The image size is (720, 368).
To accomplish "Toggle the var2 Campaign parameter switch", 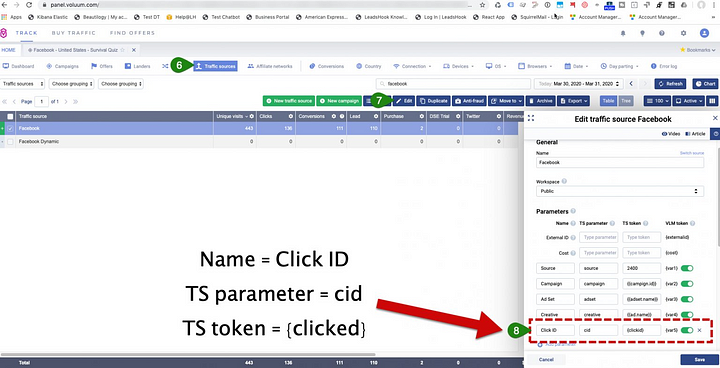I will pos(687,283).
